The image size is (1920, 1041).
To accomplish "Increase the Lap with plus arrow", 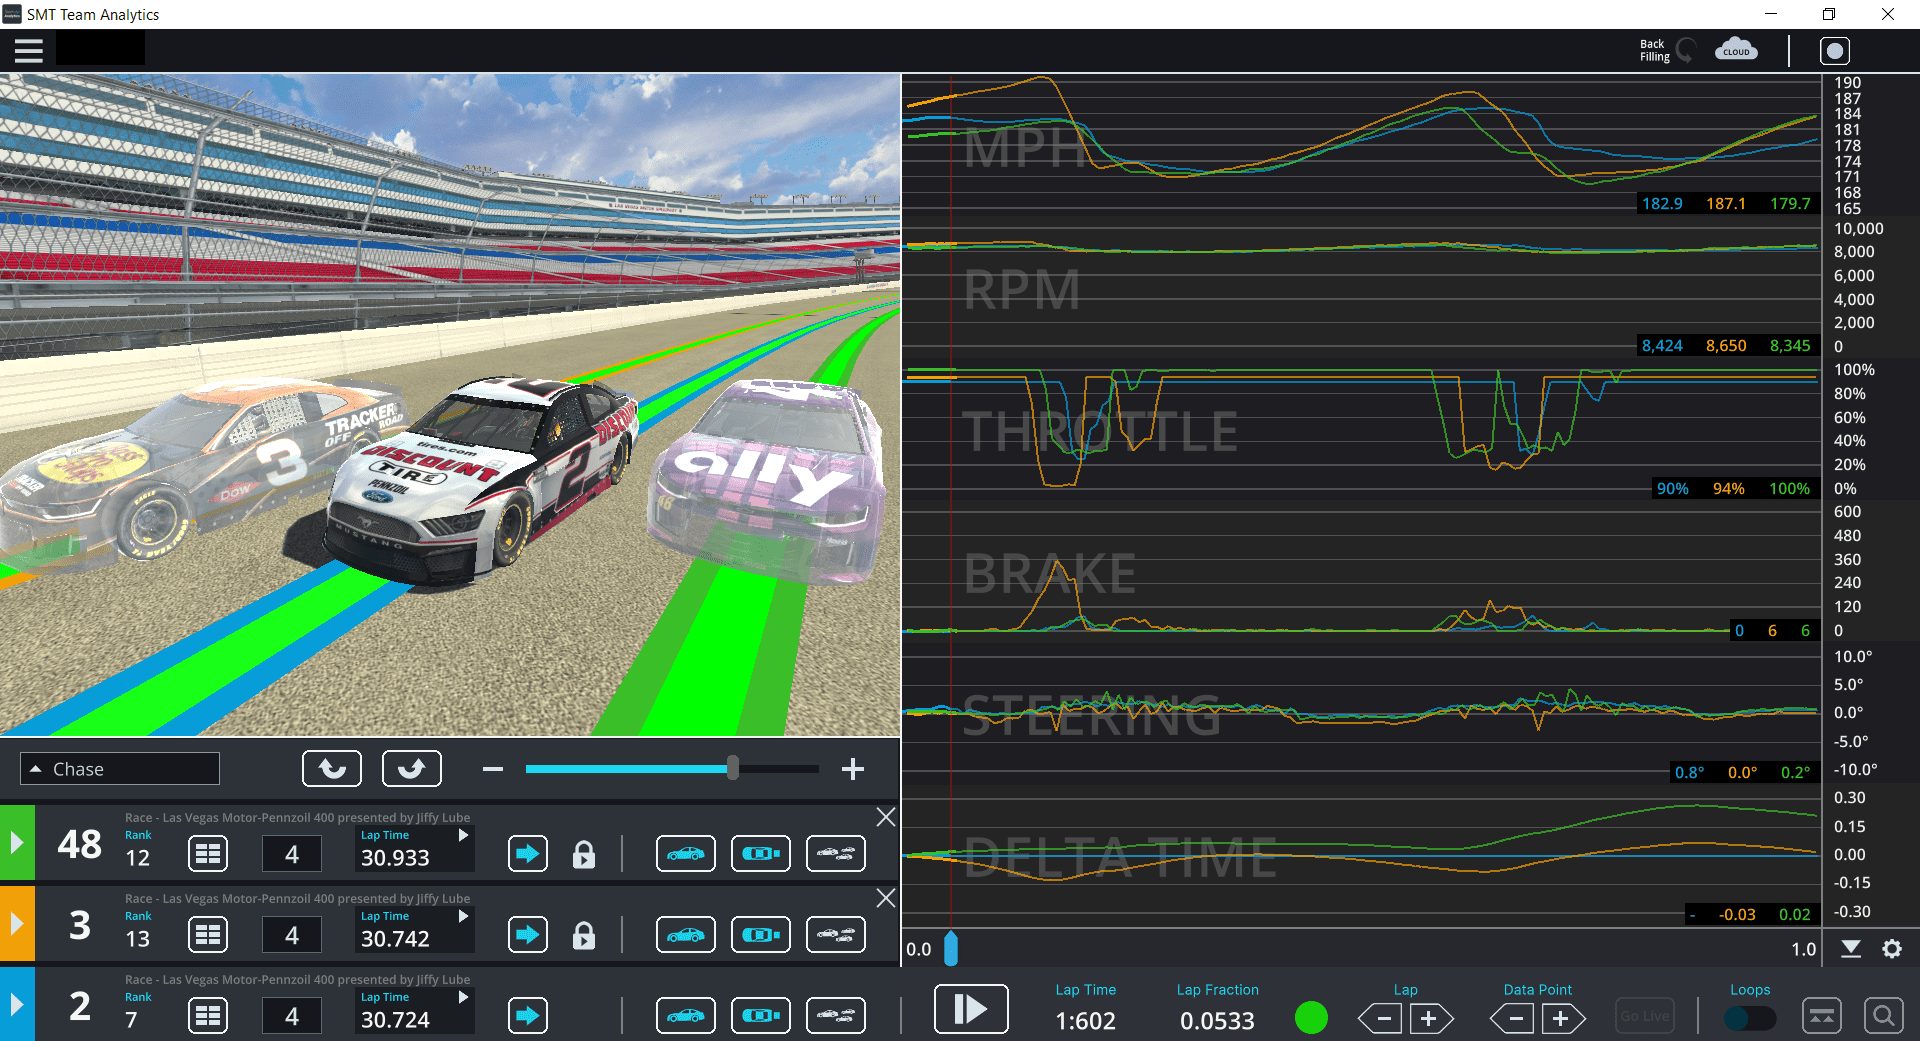I will [1430, 1019].
